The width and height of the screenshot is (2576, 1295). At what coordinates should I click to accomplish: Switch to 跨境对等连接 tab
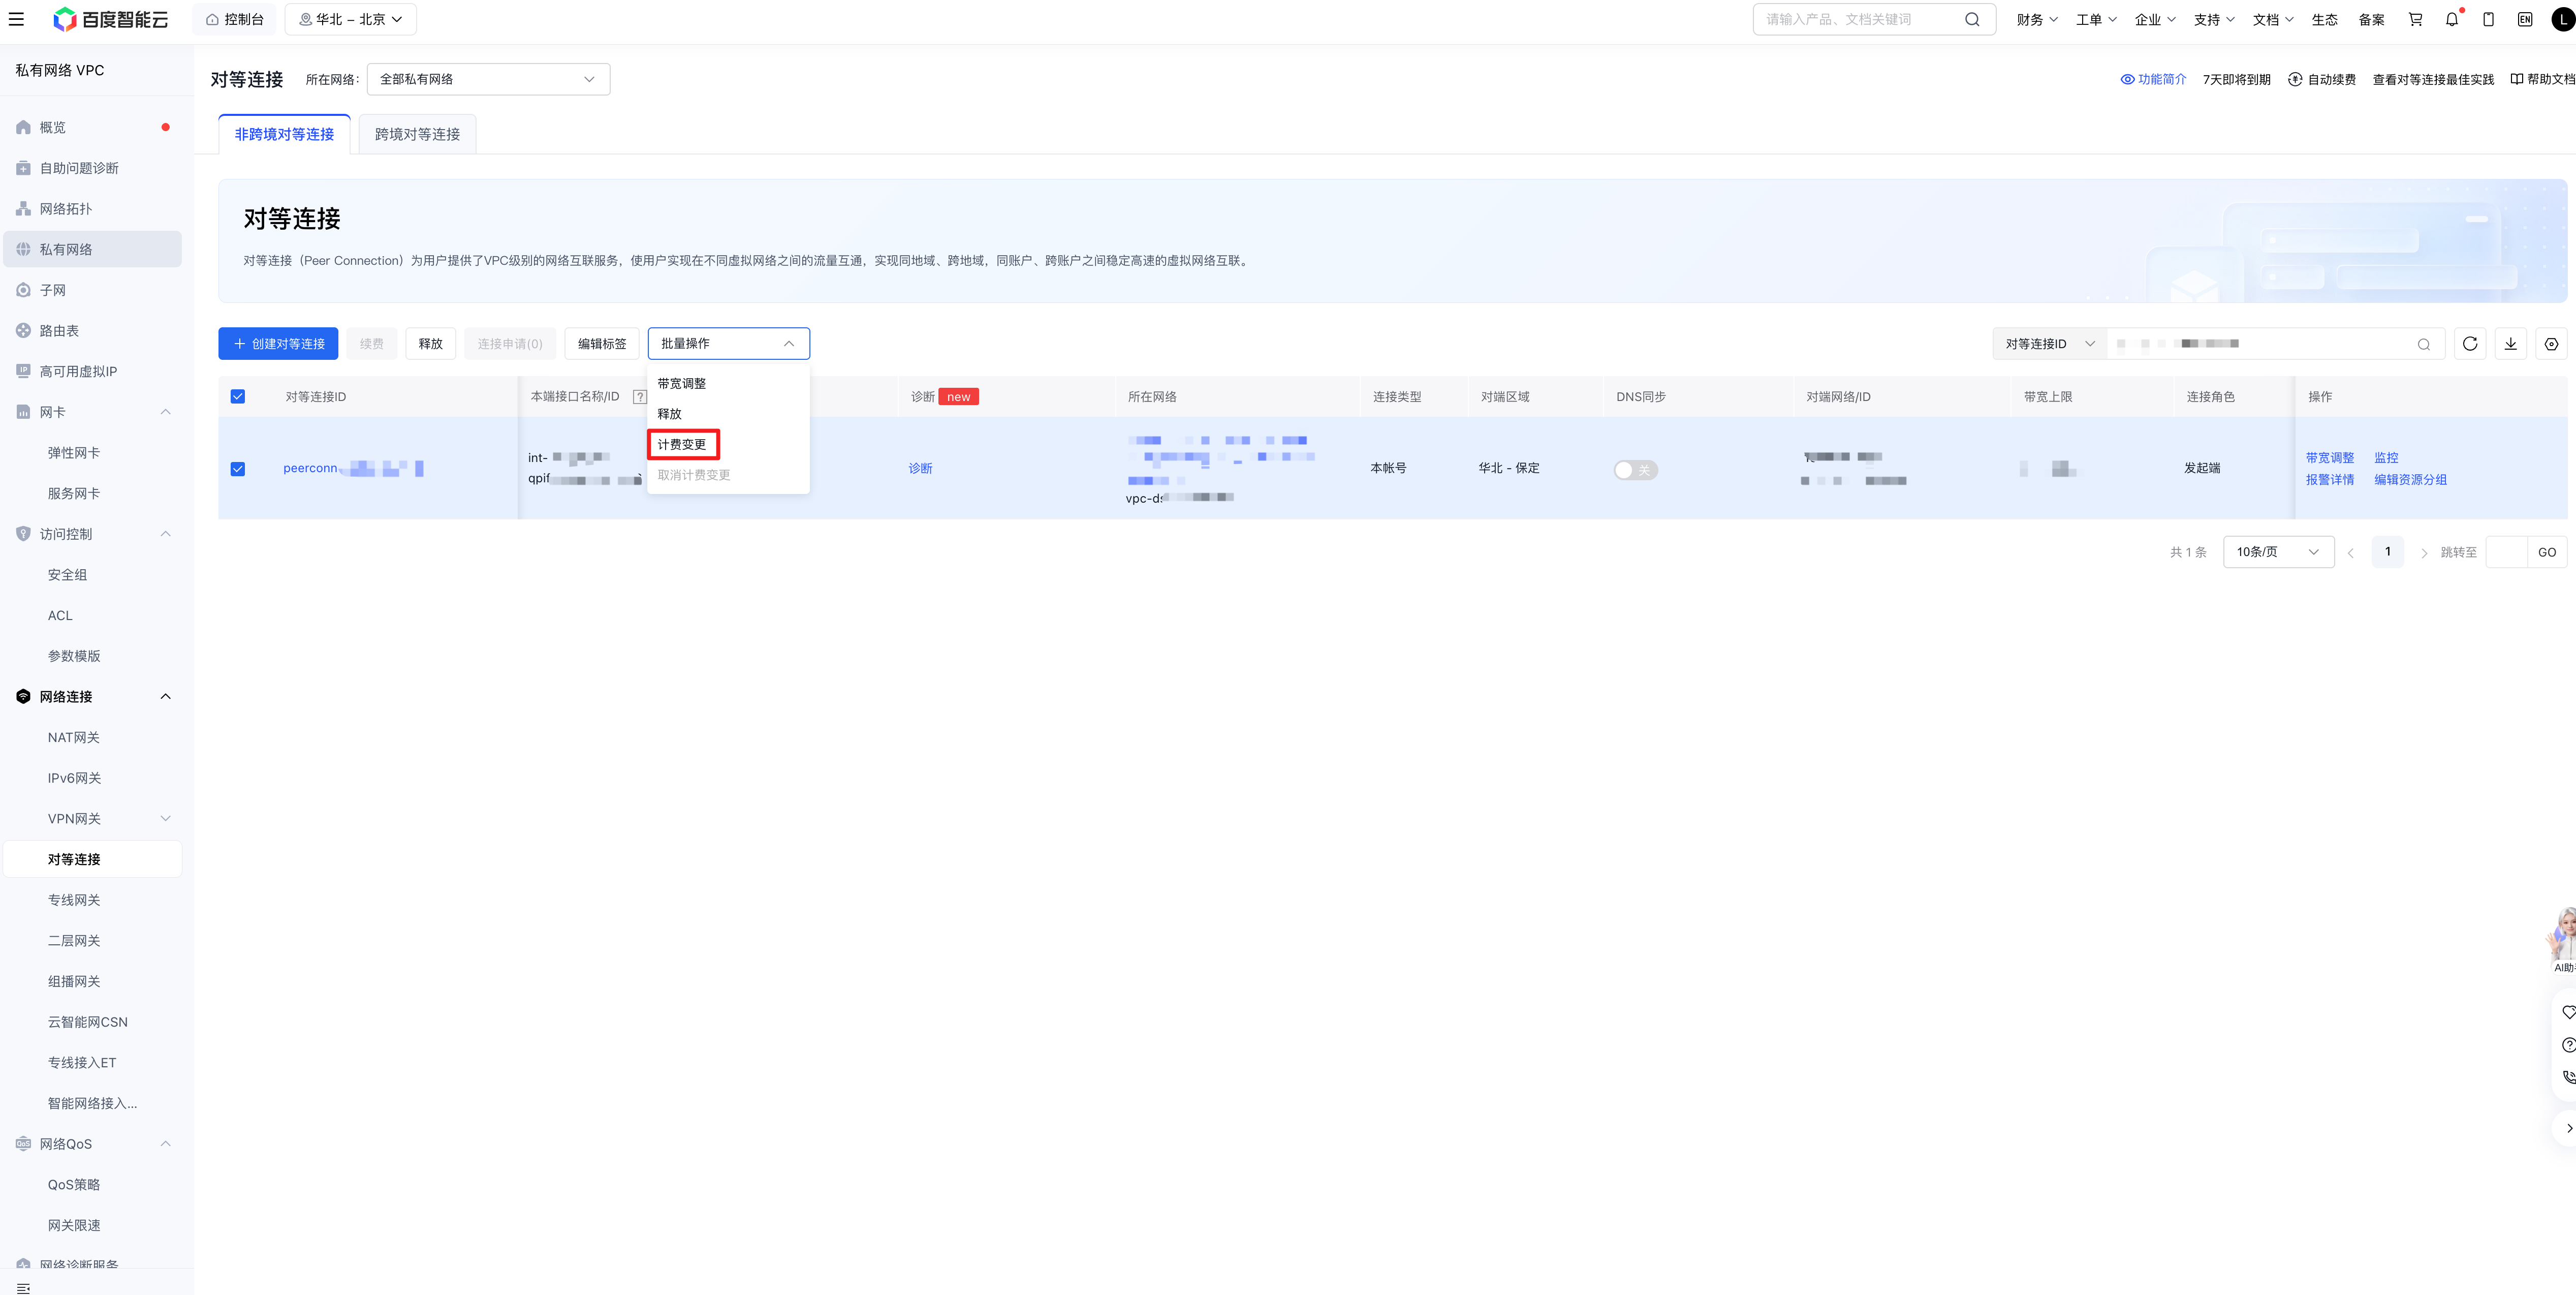417,135
